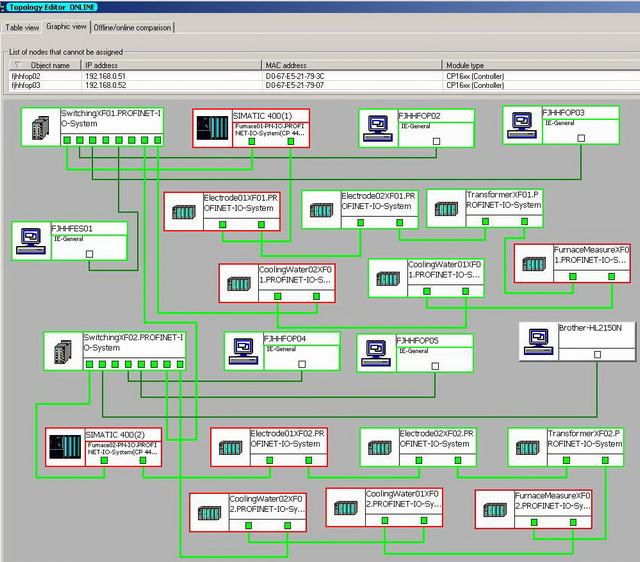Click the last port of SwitchingXF02
640x562 pixels.
[x=180, y=364]
